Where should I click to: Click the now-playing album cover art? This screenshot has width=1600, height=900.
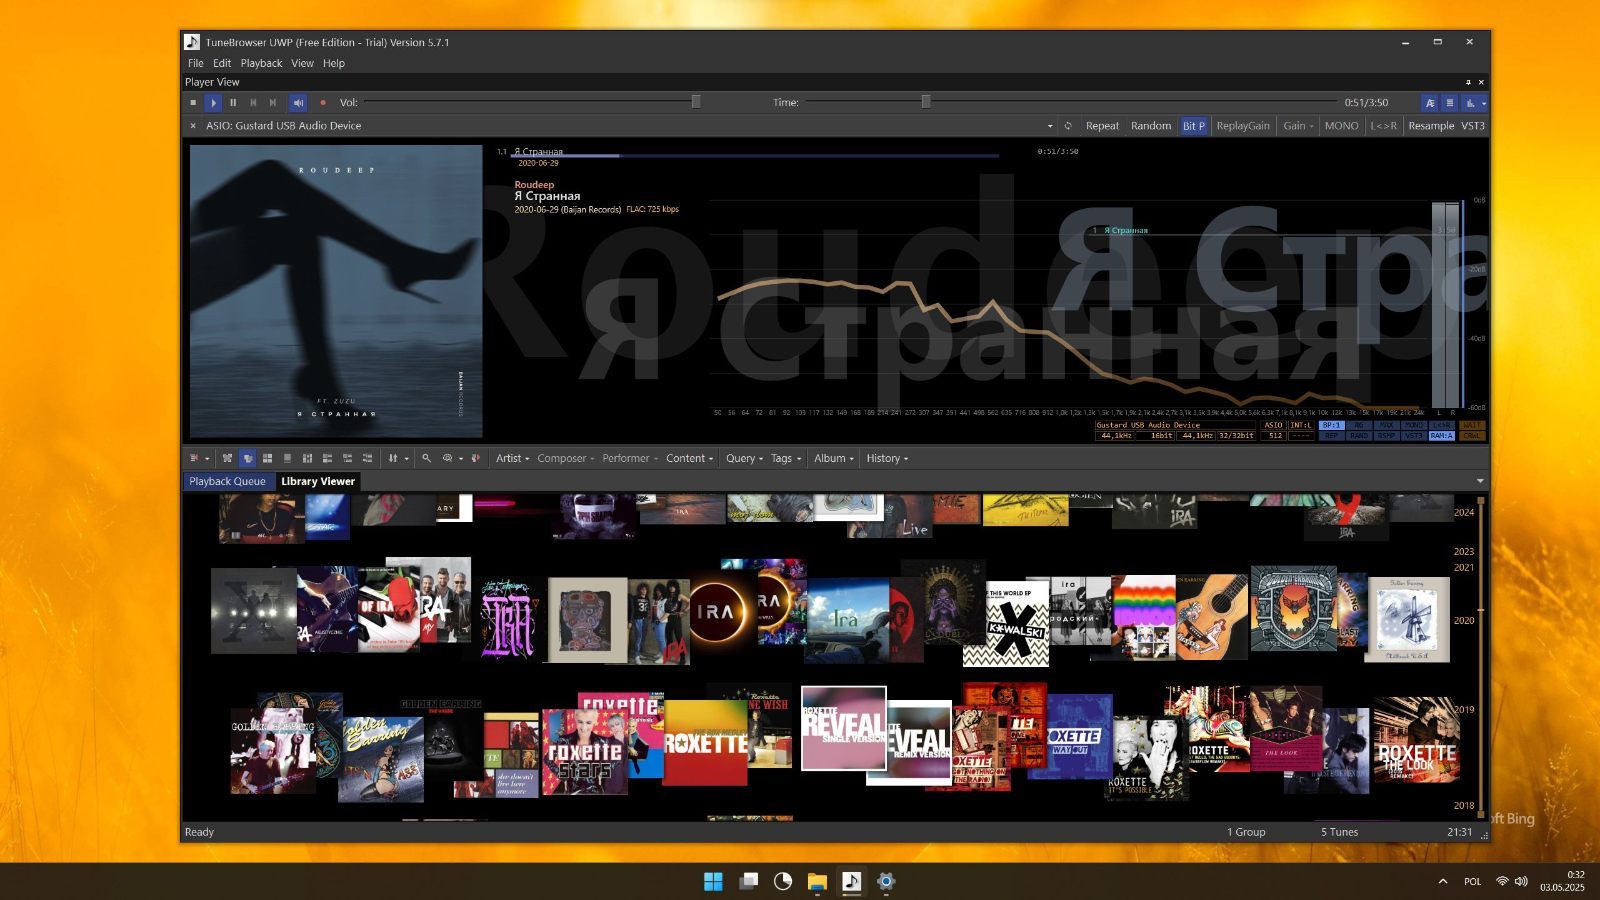click(336, 291)
